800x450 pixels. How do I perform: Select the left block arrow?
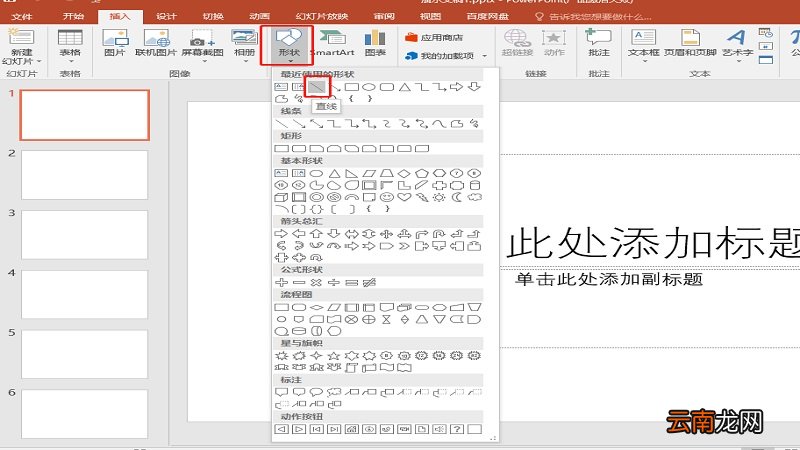point(298,234)
